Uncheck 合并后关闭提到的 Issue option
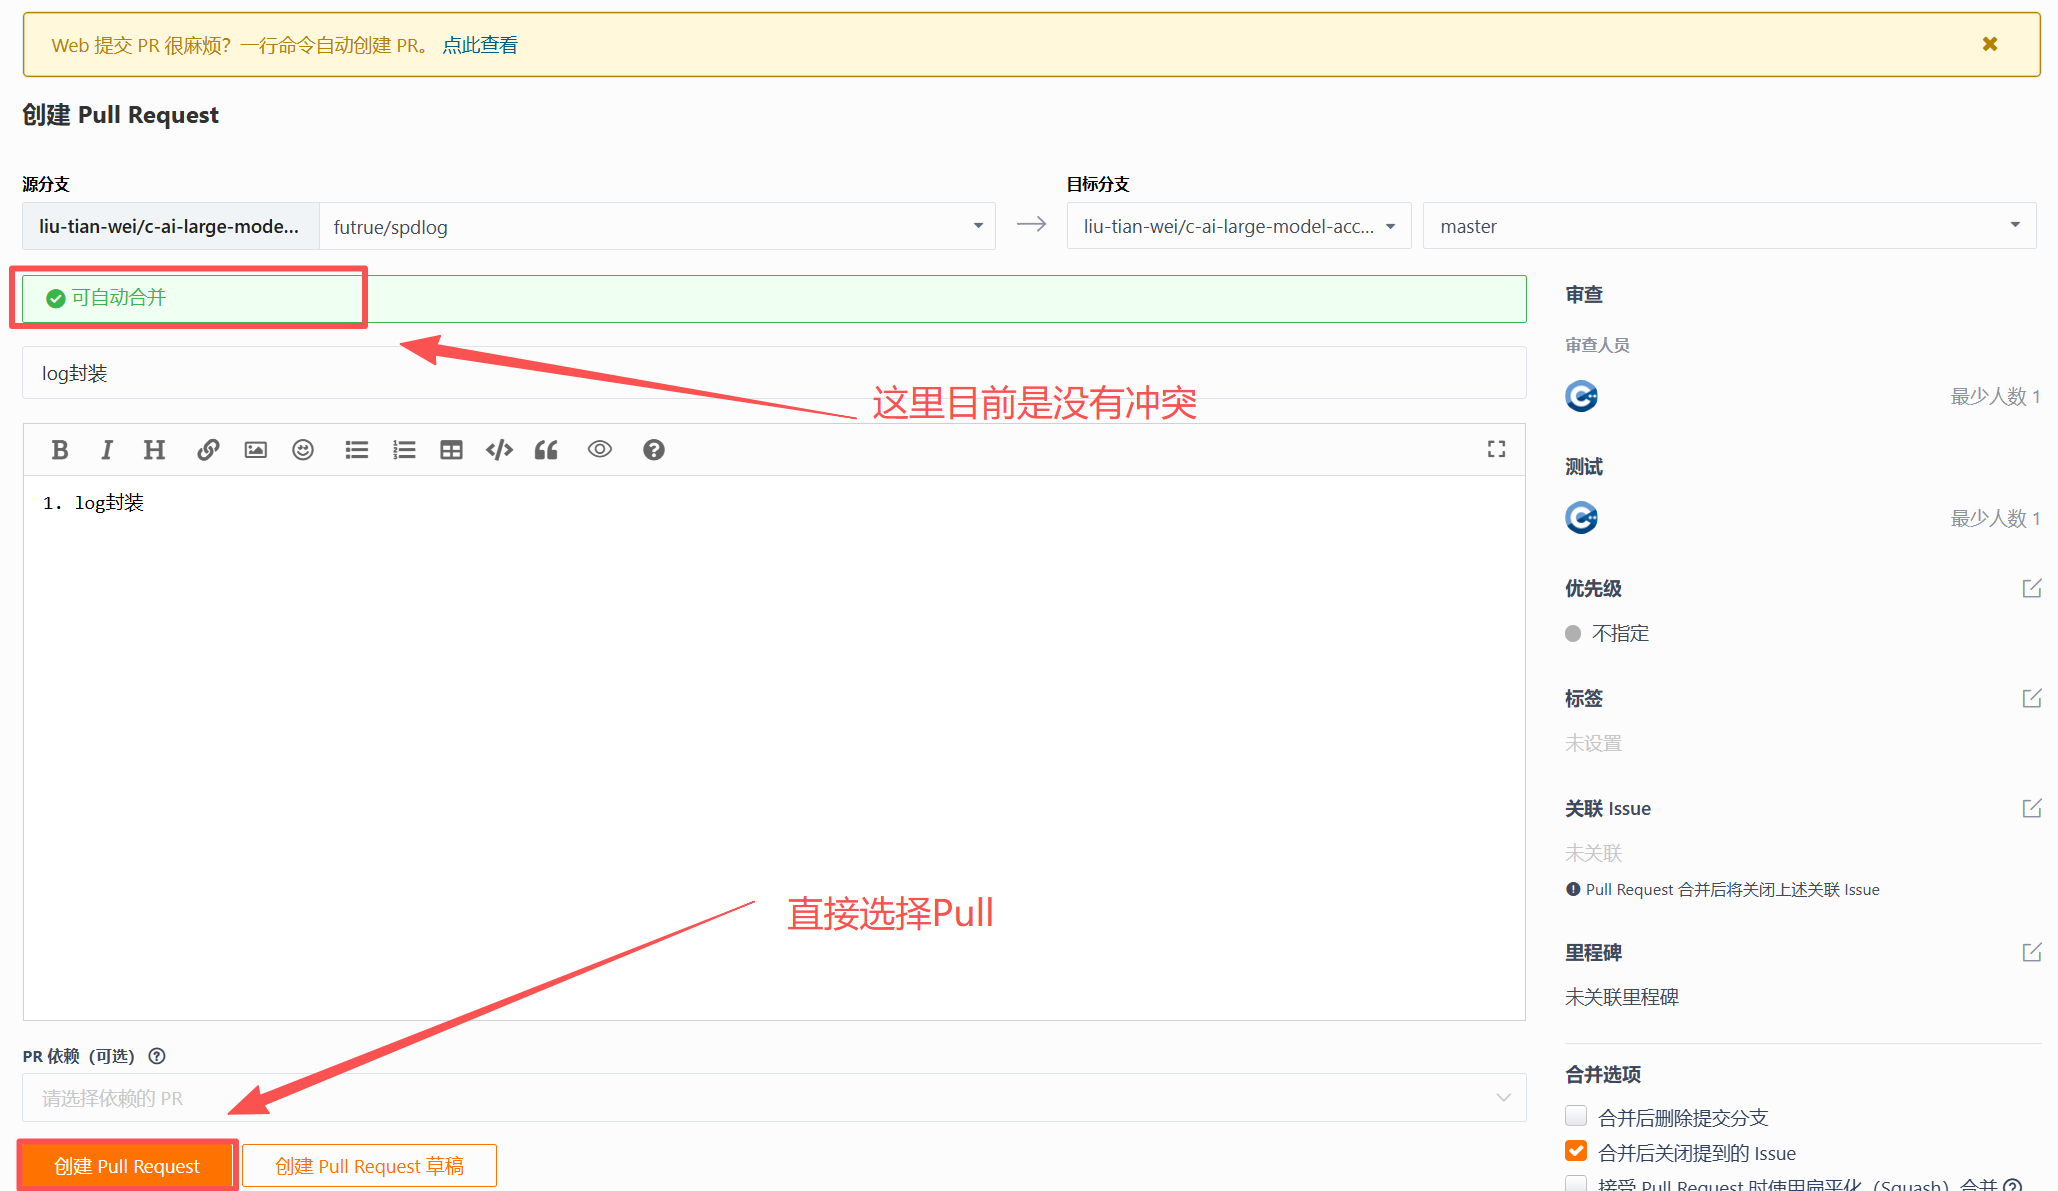 1576,1151
